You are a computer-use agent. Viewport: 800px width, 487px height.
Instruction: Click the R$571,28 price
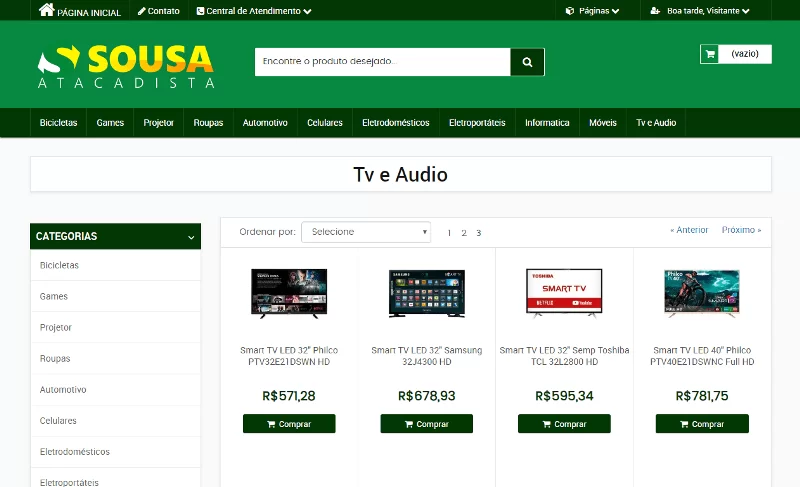pyautogui.click(x=289, y=396)
